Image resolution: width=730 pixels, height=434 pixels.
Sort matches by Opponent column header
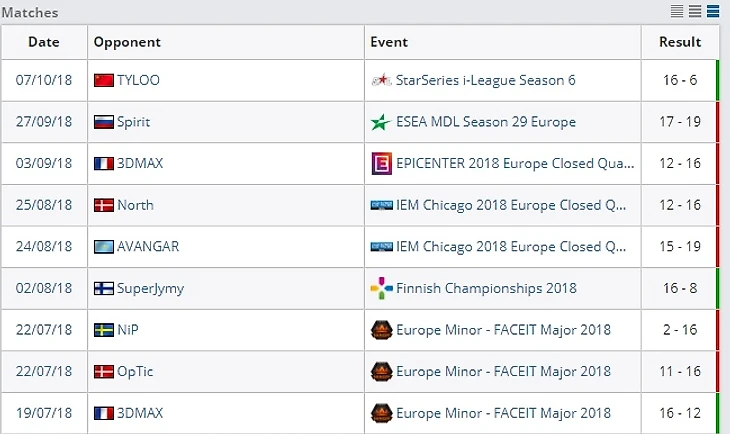127,42
